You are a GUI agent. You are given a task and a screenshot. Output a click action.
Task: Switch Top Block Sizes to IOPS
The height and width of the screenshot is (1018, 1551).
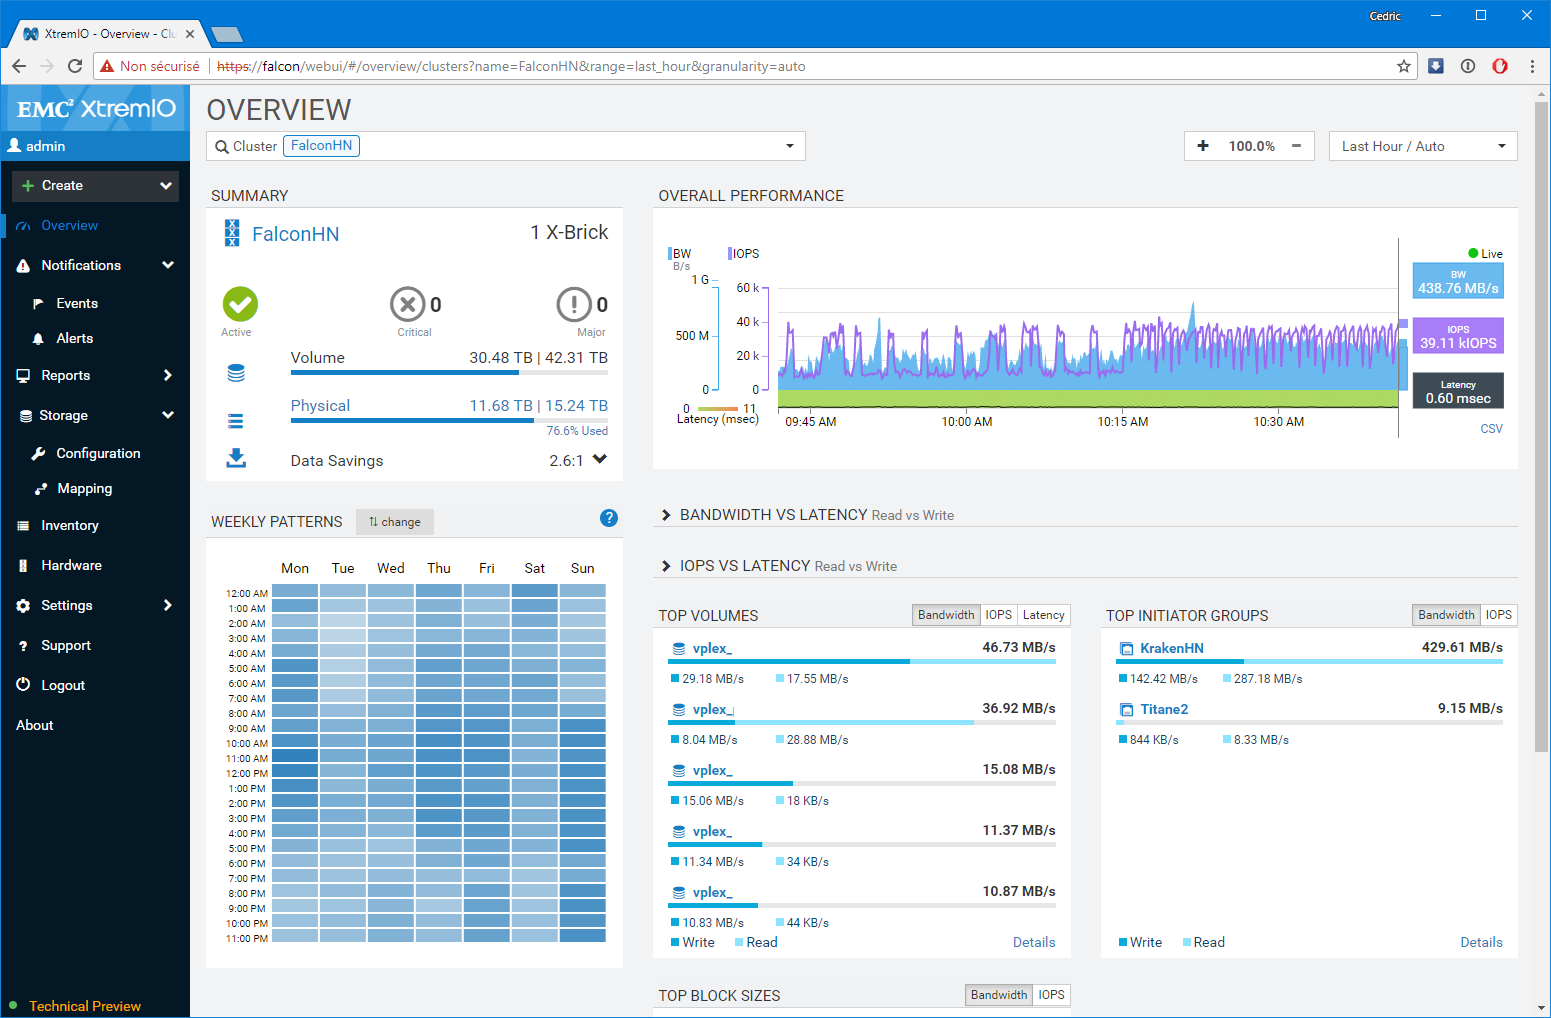point(1051,995)
